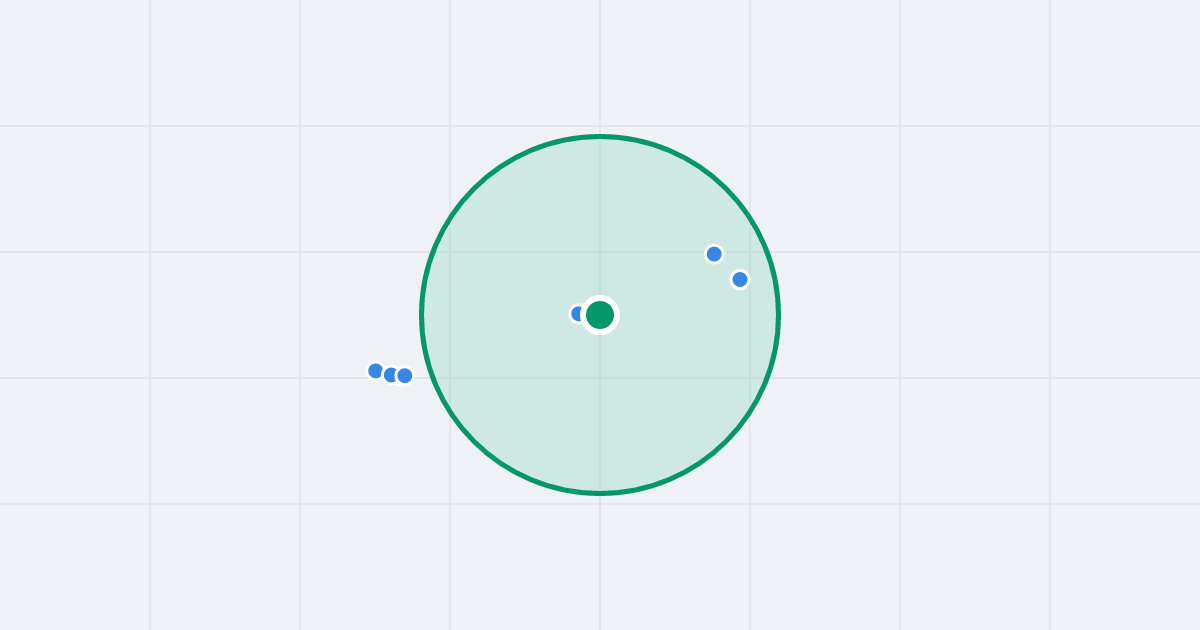Click empty map left of the three-dot cluster
The height and width of the screenshot is (630, 1200).
tap(250, 371)
